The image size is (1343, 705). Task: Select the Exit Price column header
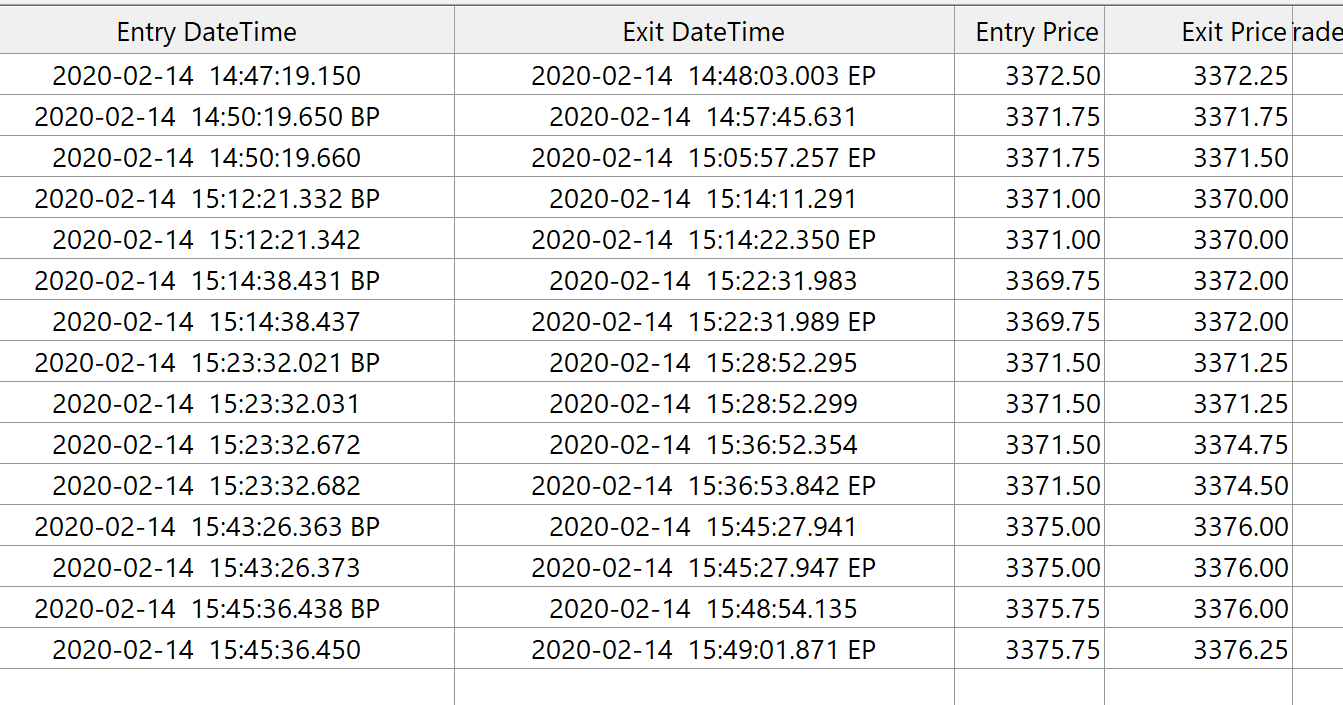(x=1233, y=32)
